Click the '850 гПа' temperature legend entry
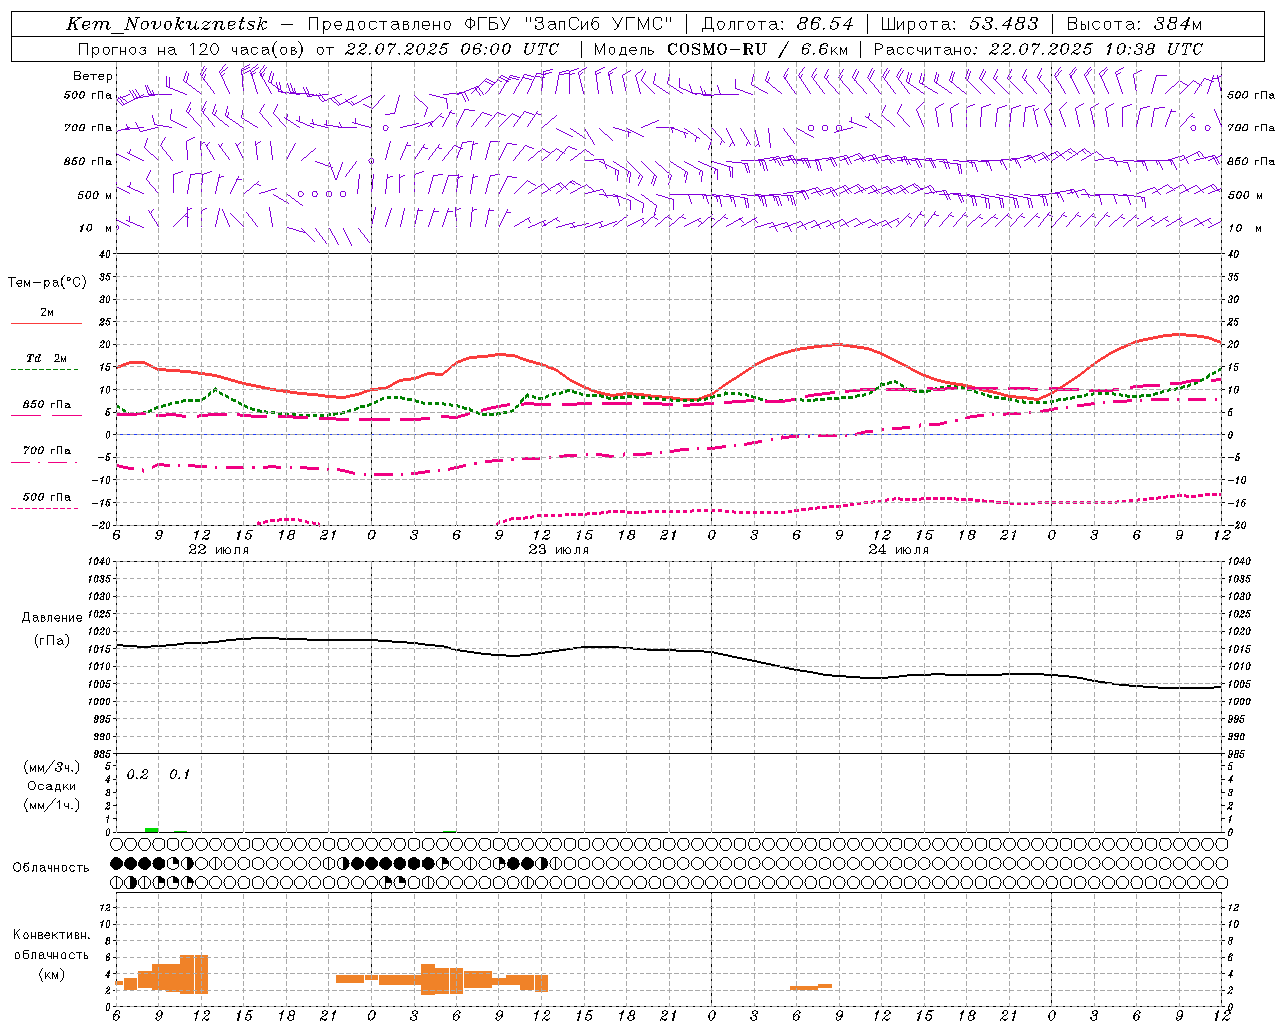 tap(47, 405)
